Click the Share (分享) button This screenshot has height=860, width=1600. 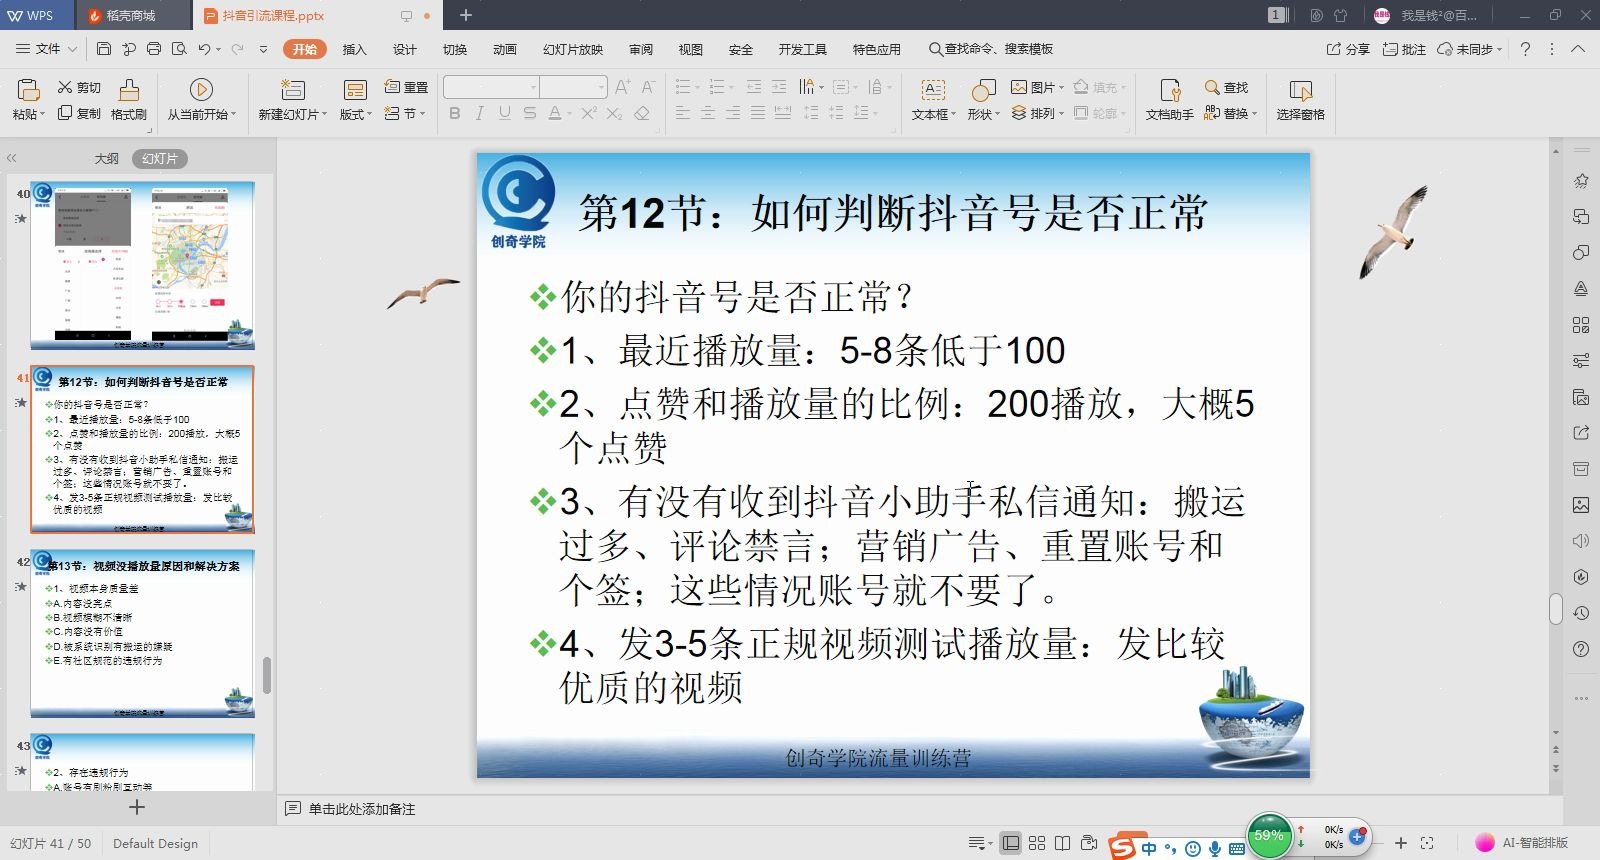coord(1348,49)
